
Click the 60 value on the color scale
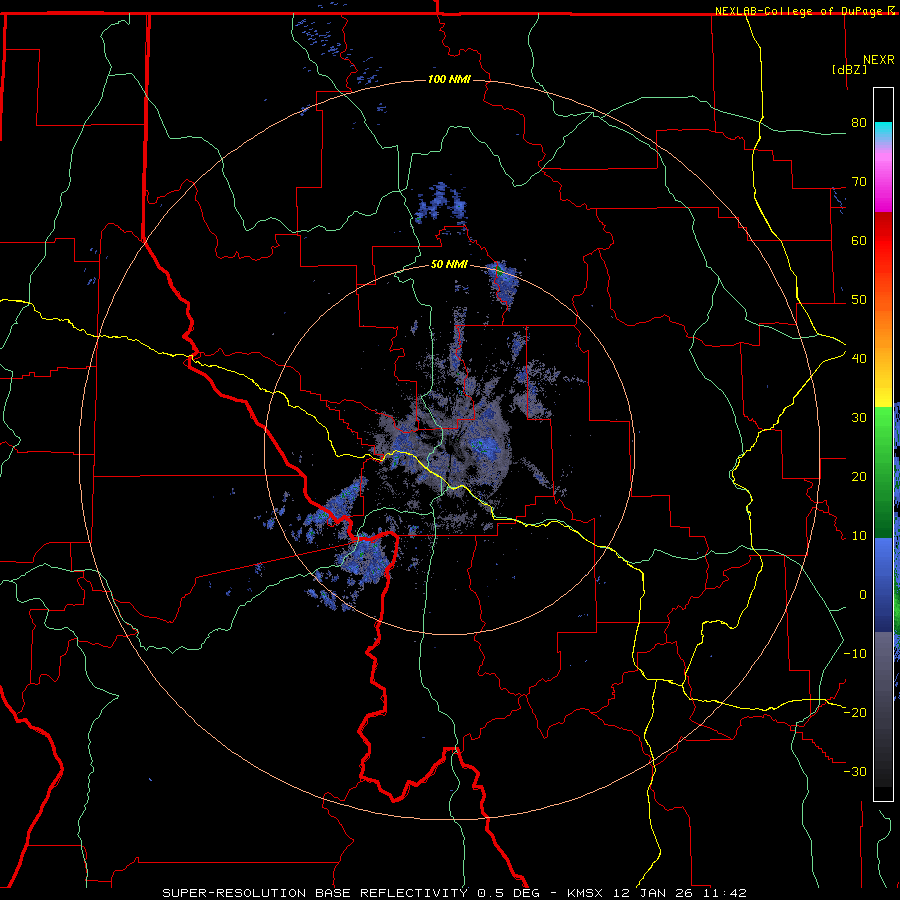(x=859, y=240)
